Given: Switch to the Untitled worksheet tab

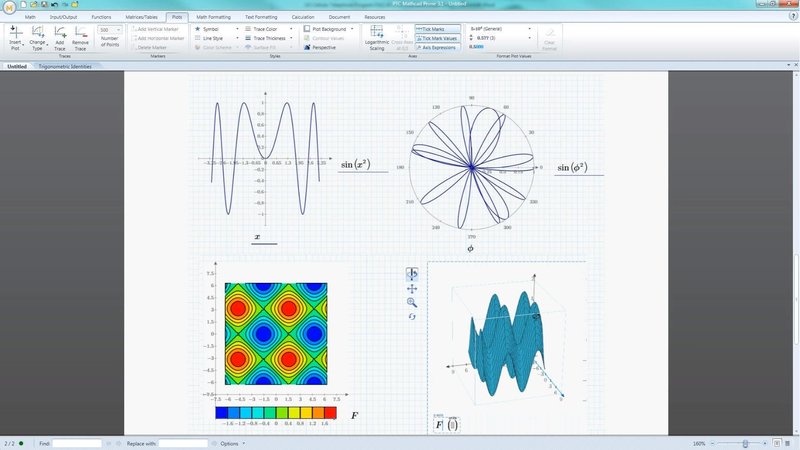Looking at the screenshot, I should (17, 66).
